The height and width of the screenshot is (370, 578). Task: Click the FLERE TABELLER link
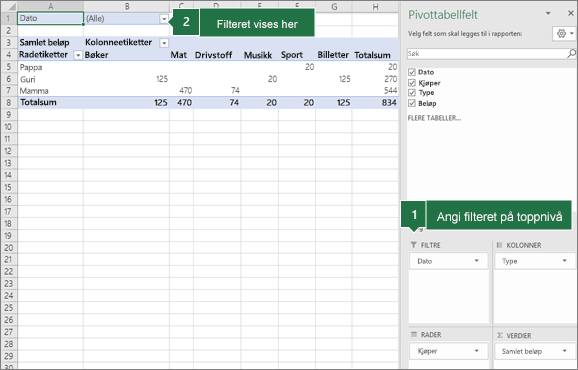click(x=434, y=118)
